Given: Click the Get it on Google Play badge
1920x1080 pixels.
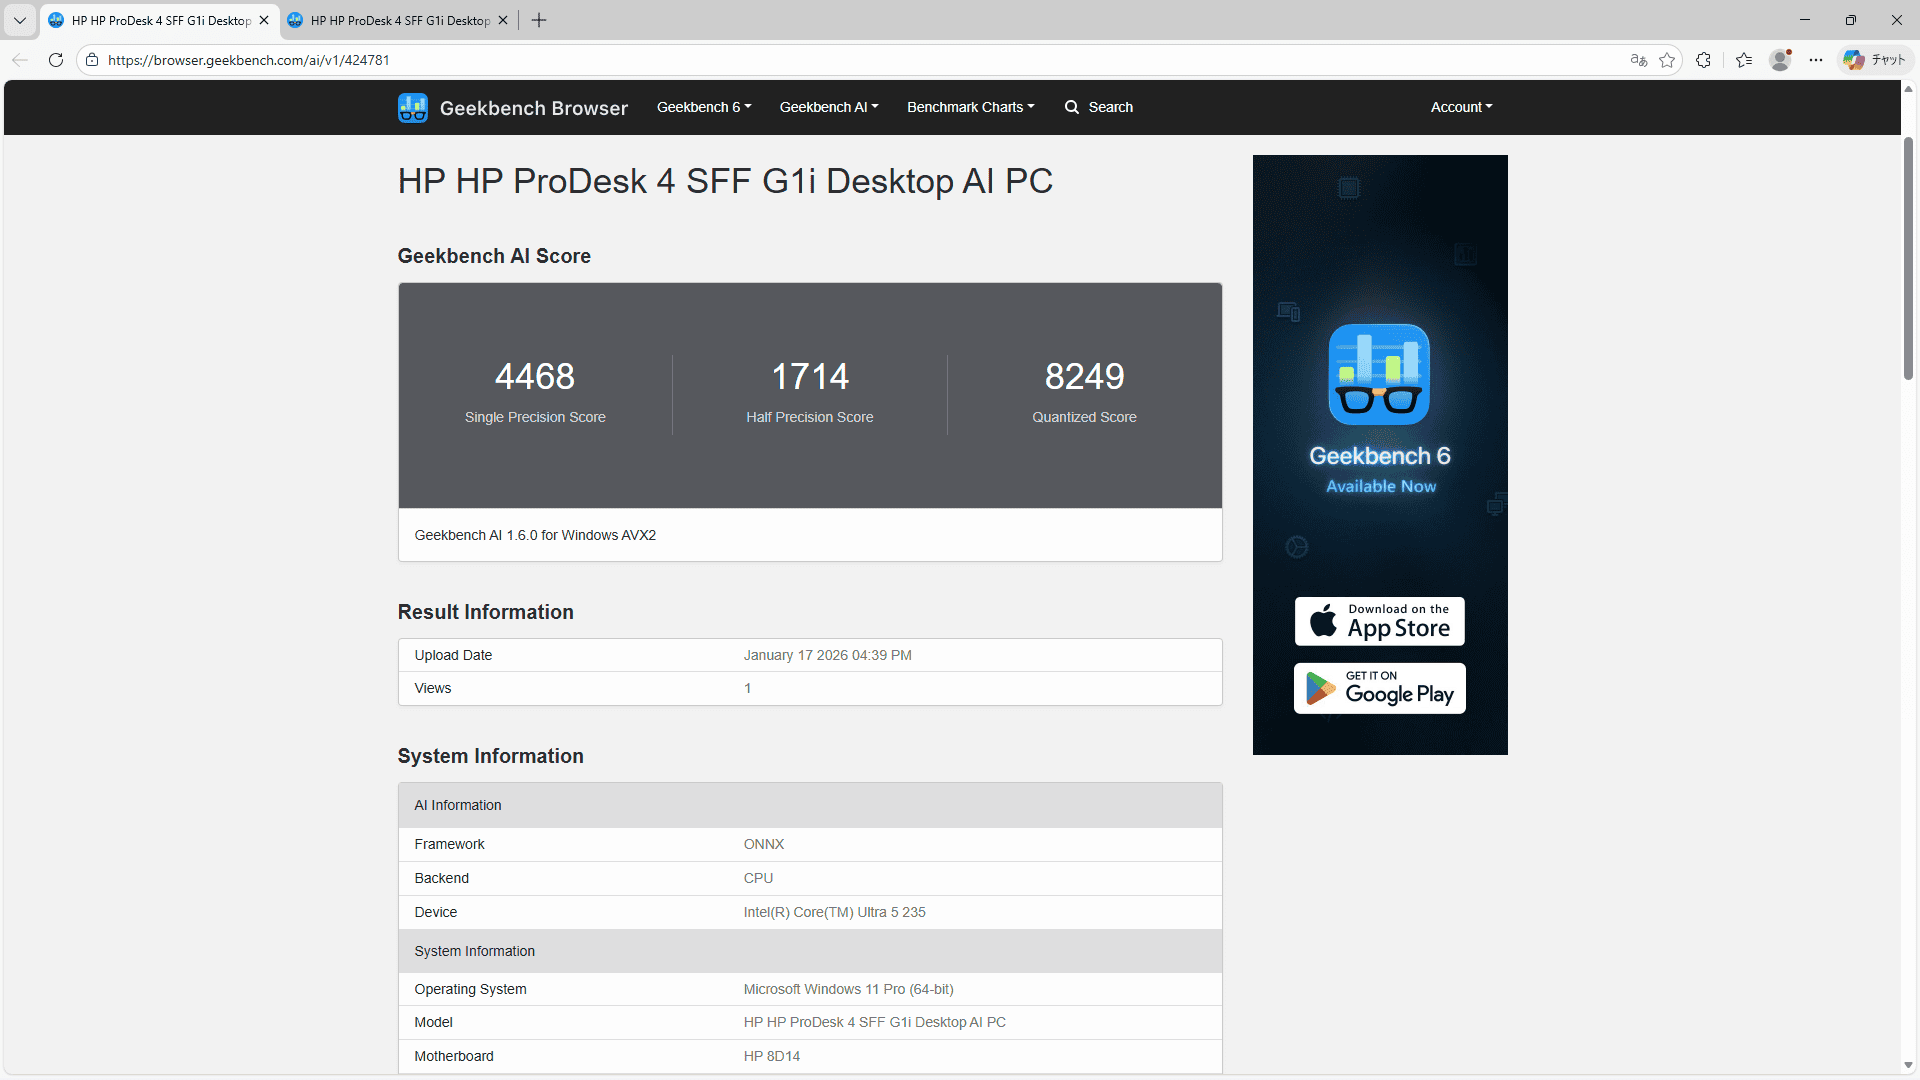Looking at the screenshot, I should tap(1379, 688).
